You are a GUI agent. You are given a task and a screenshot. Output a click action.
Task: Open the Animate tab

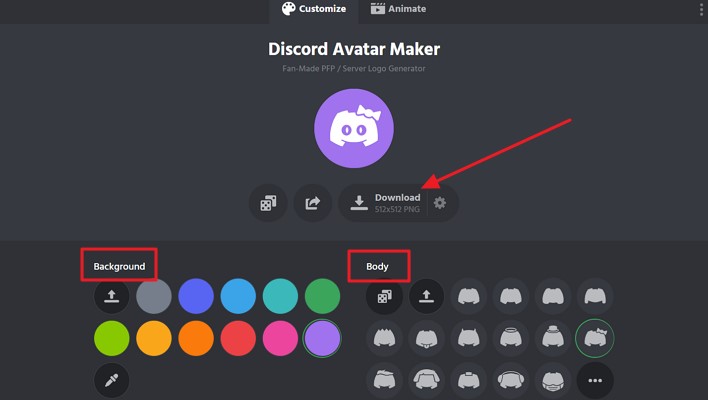398,9
